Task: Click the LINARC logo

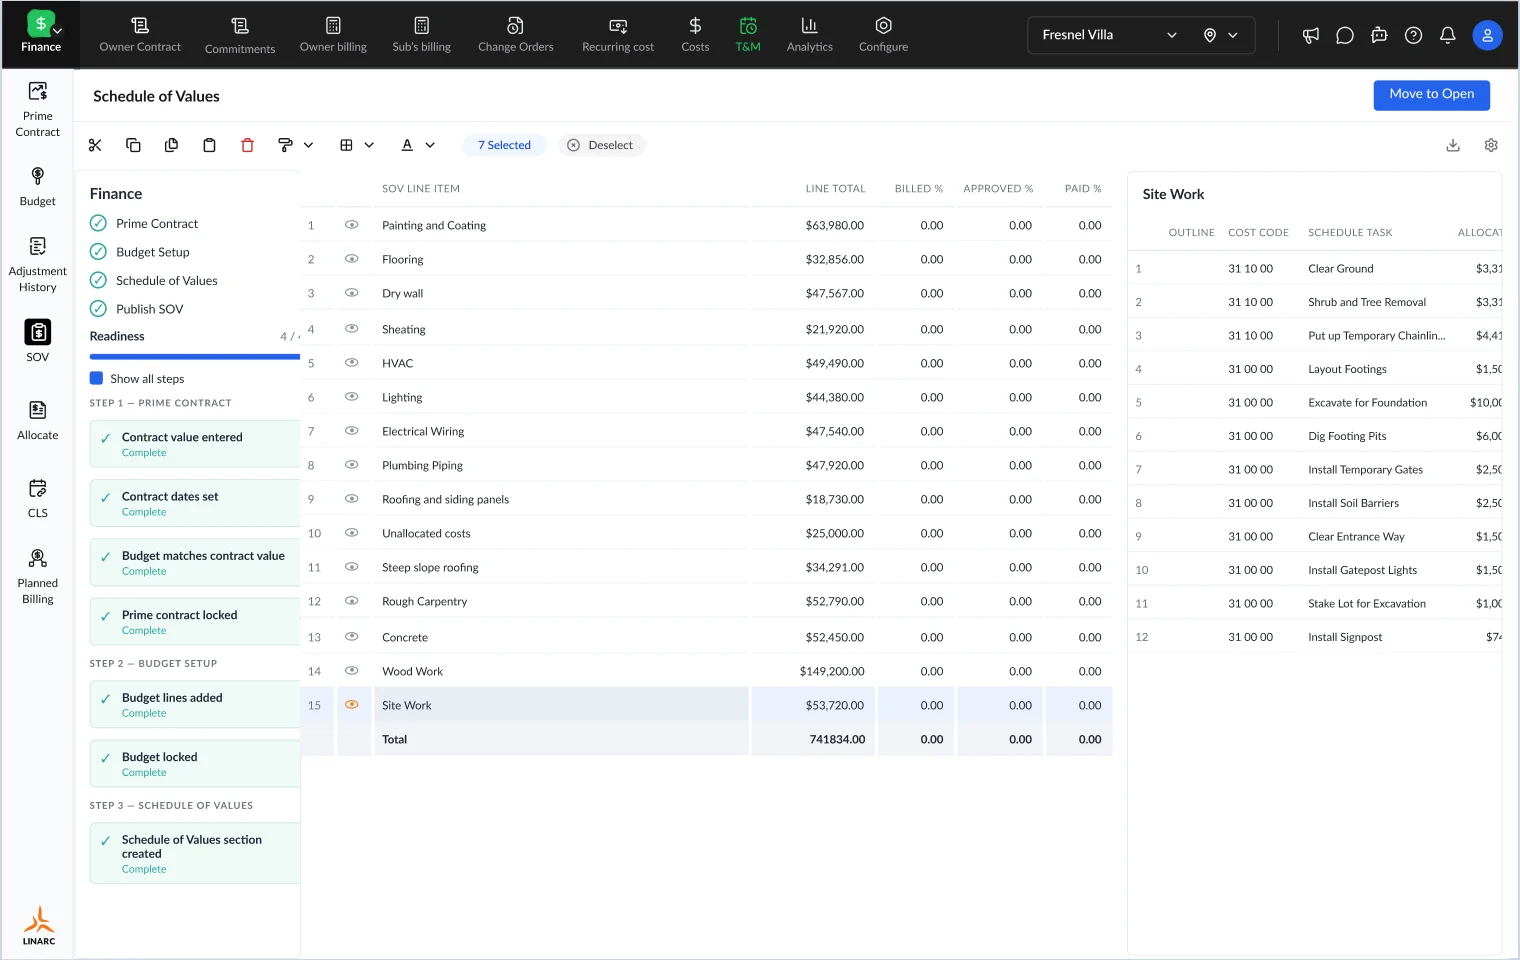Action: tap(39, 925)
